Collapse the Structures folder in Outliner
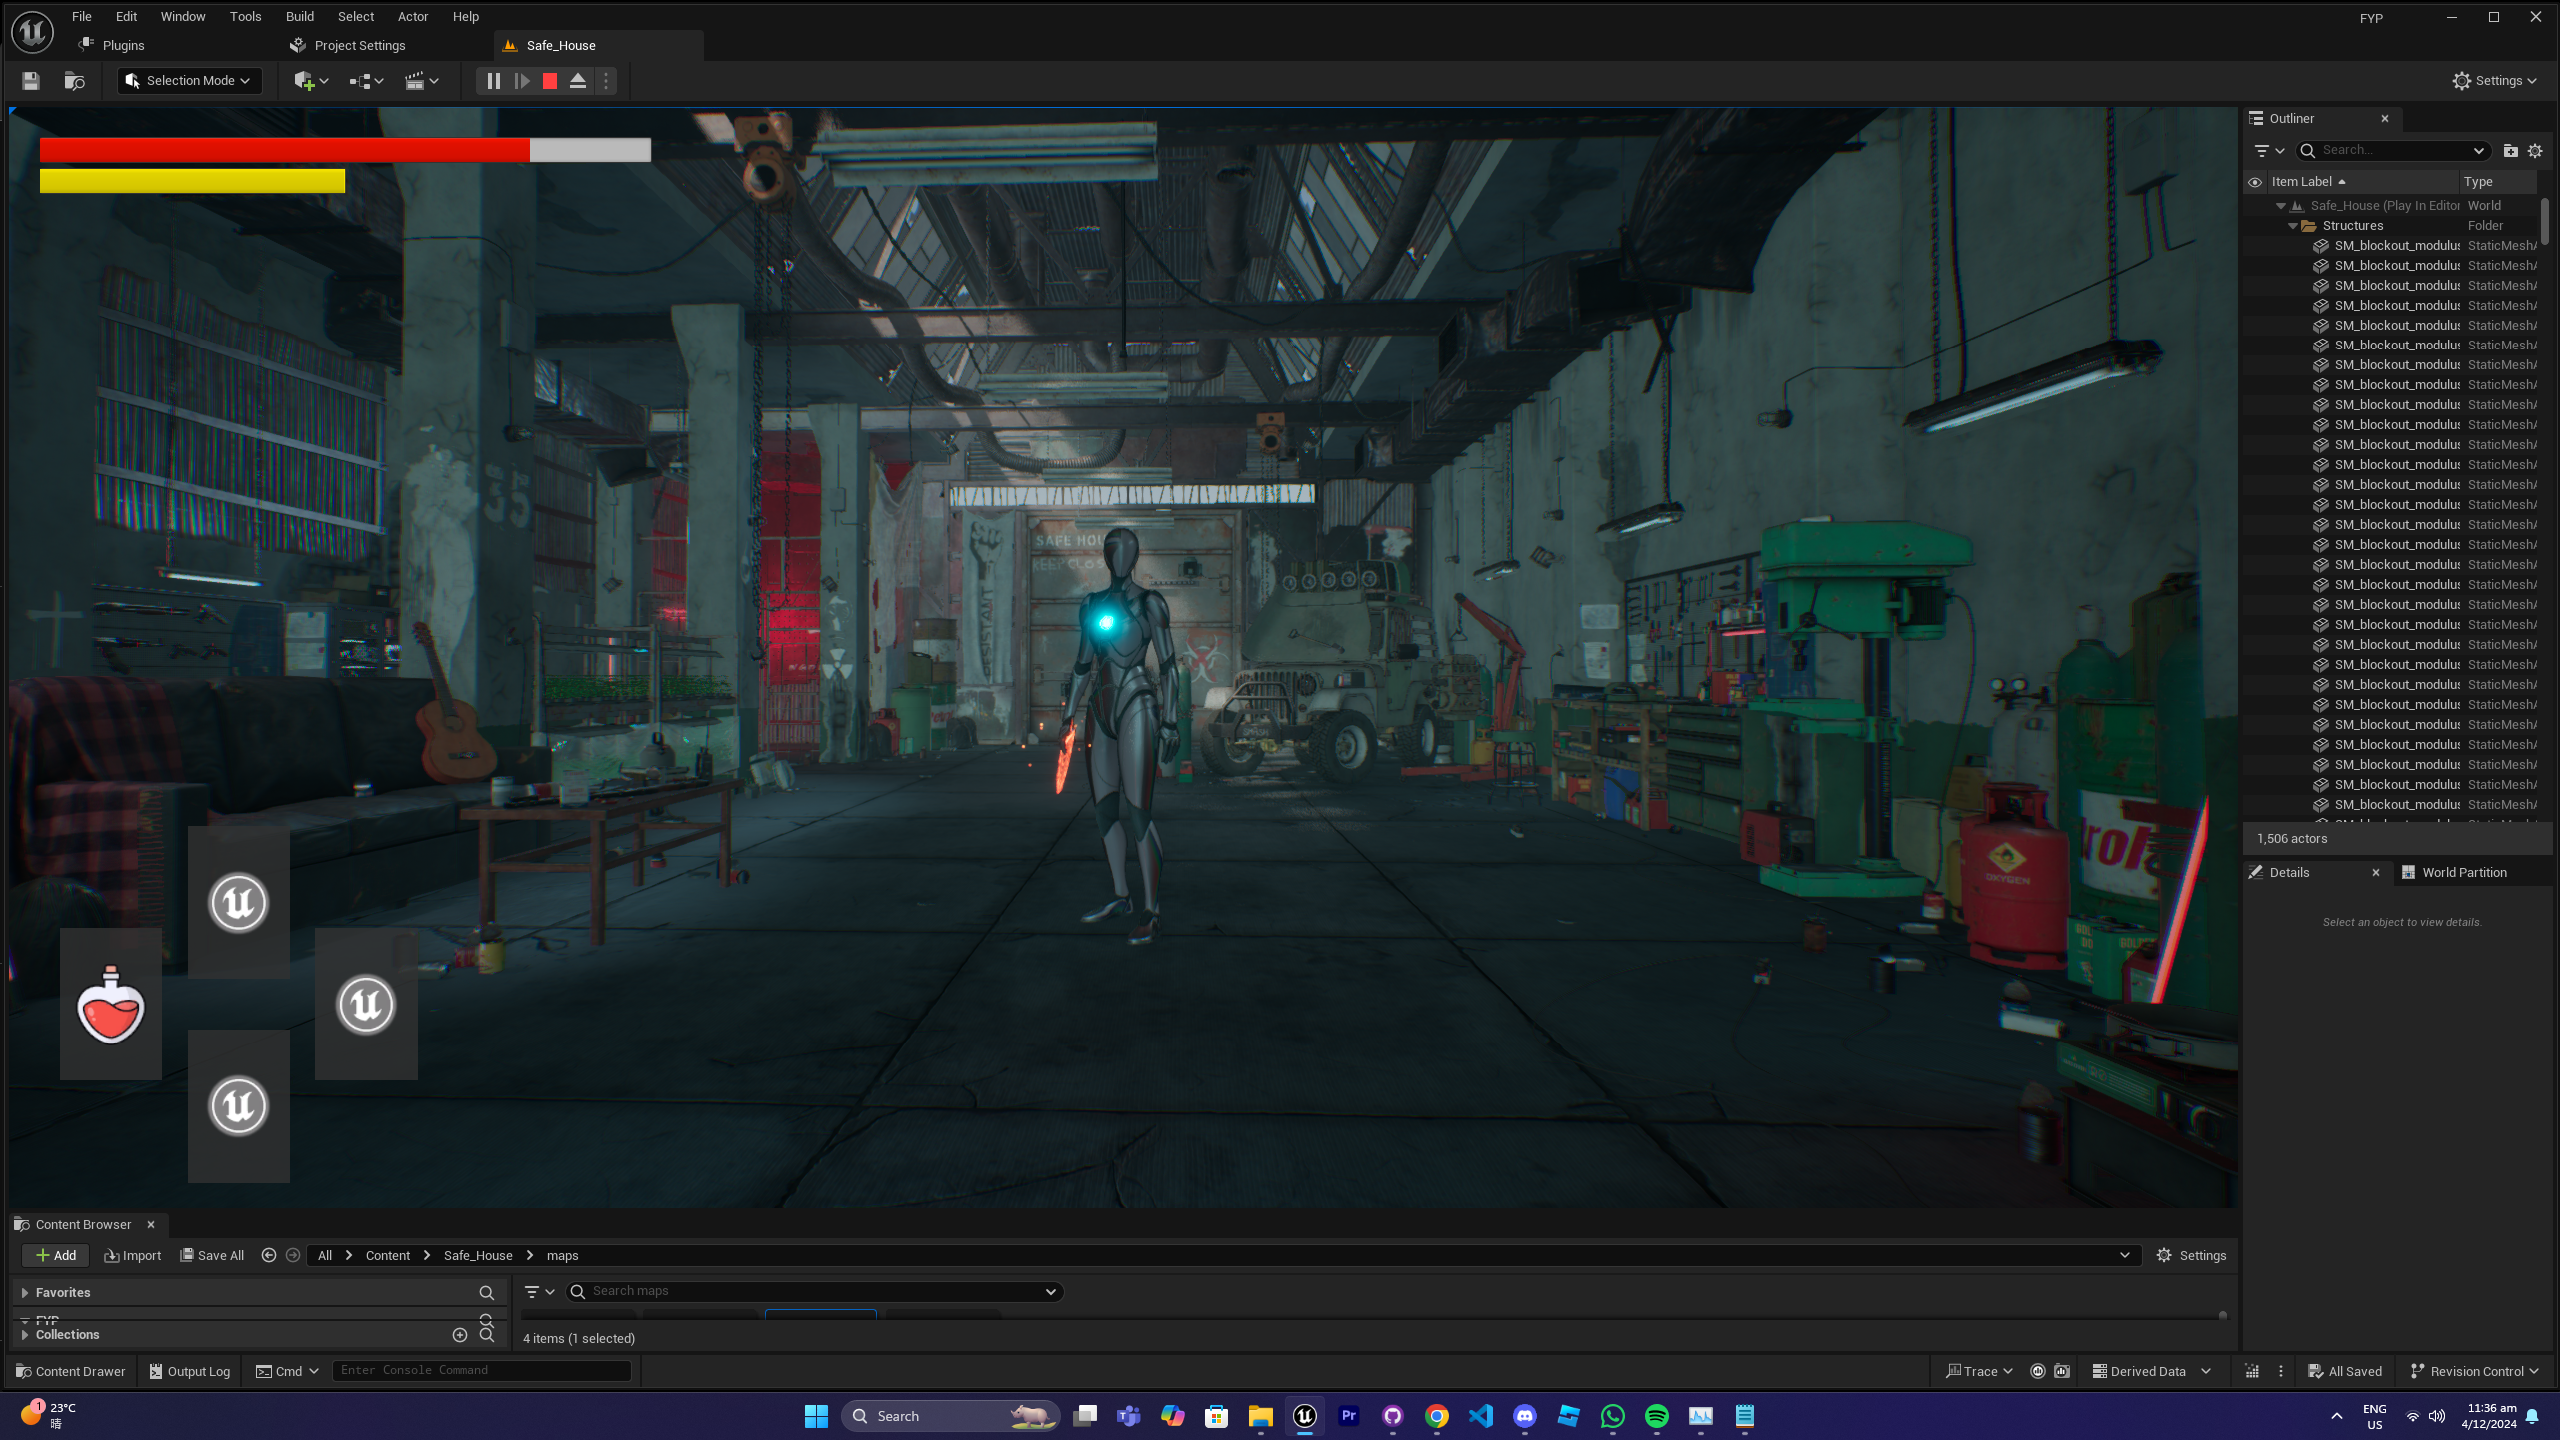Screen dimensions: 2560x1440 click(x=2293, y=226)
